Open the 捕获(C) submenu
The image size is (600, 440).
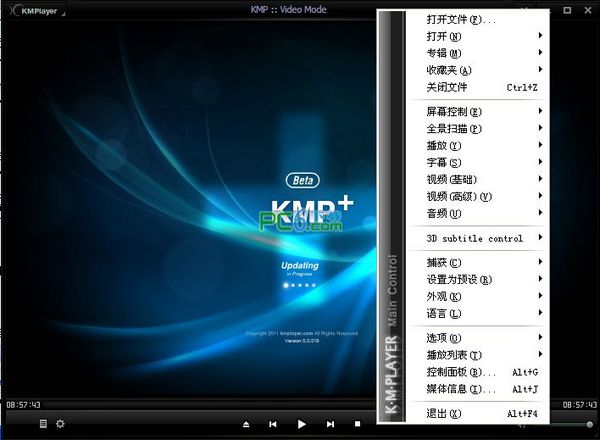(478, 262)
